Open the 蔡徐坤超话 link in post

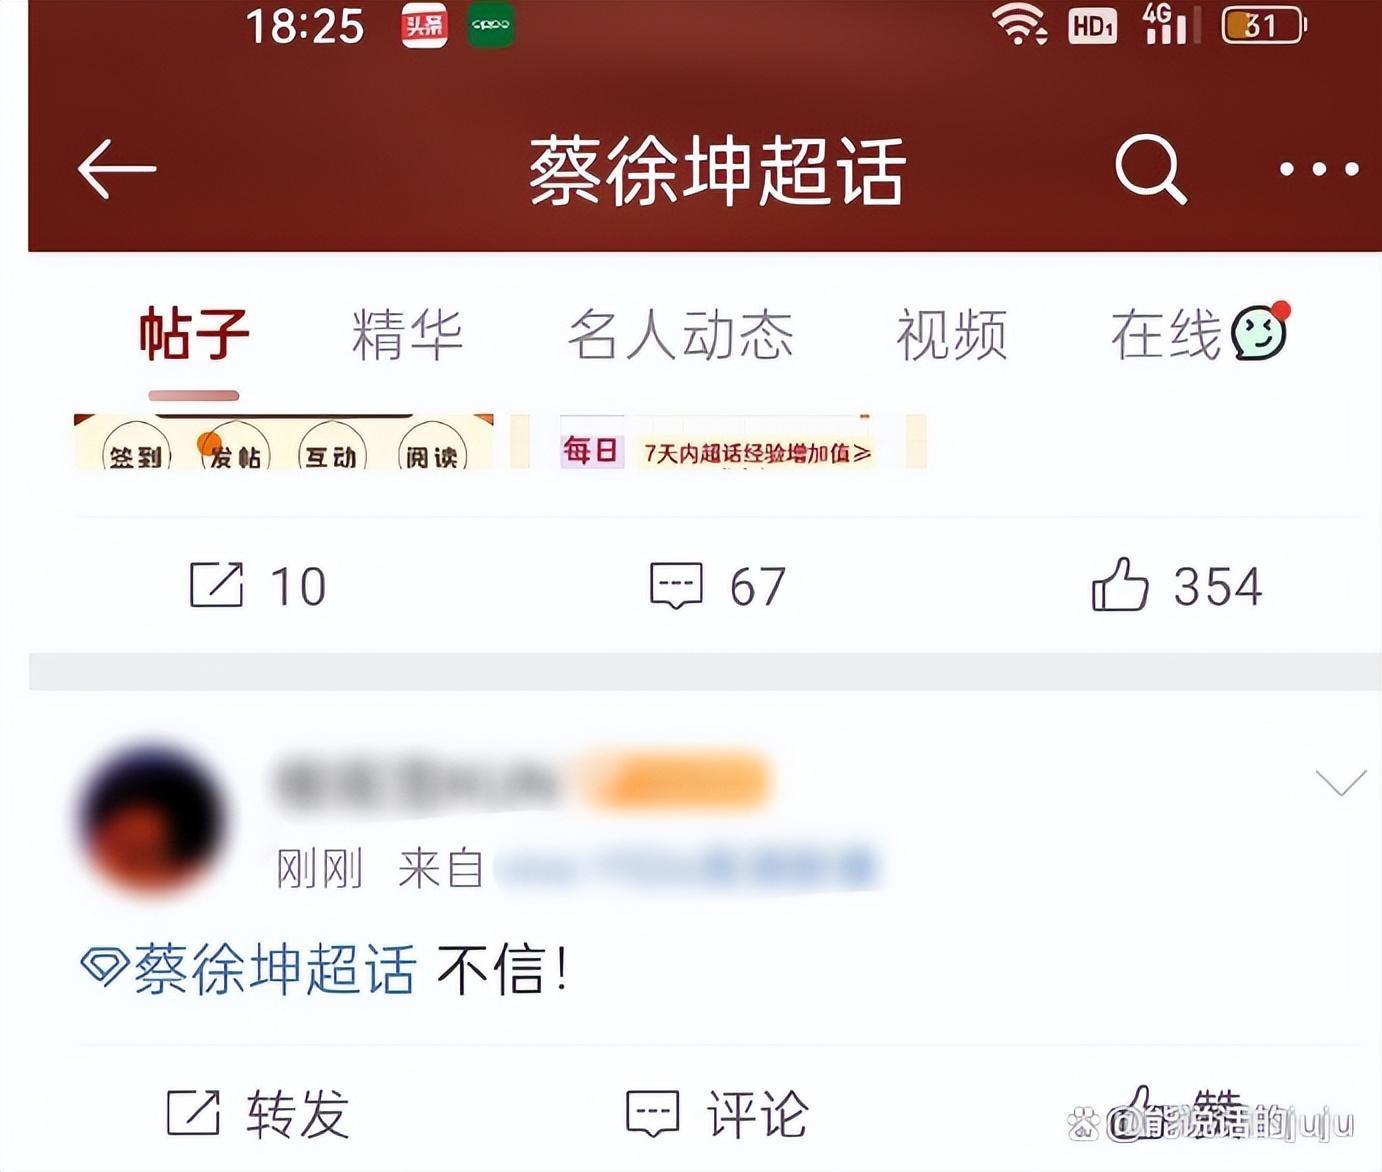coord(274,968)
